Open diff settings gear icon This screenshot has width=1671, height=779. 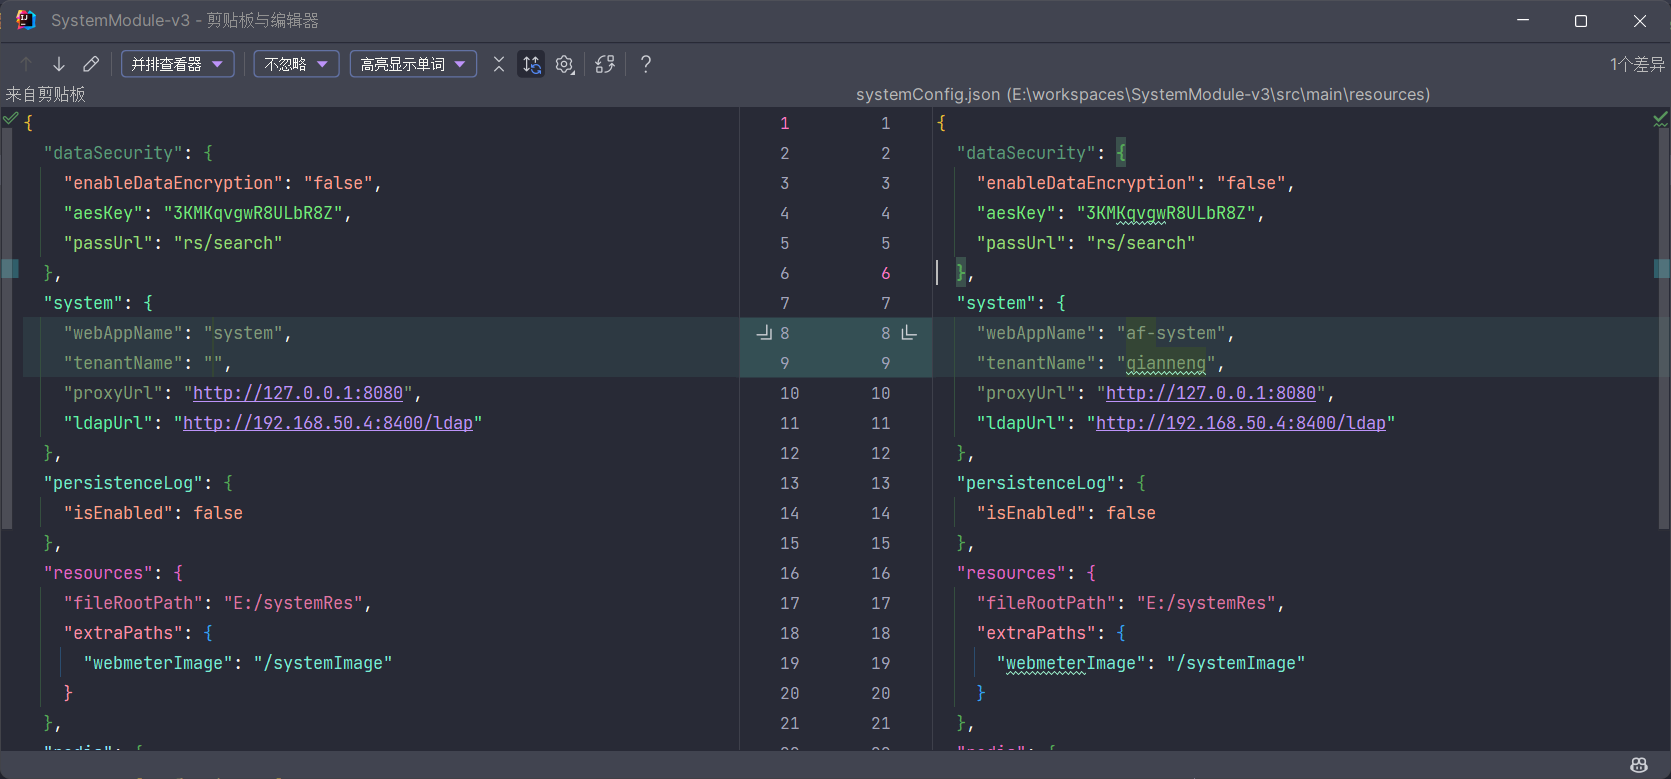click(x=565, y=64)
